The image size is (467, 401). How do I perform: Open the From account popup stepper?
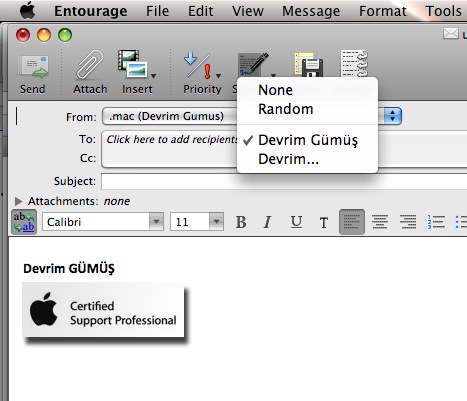click(393, 116)
